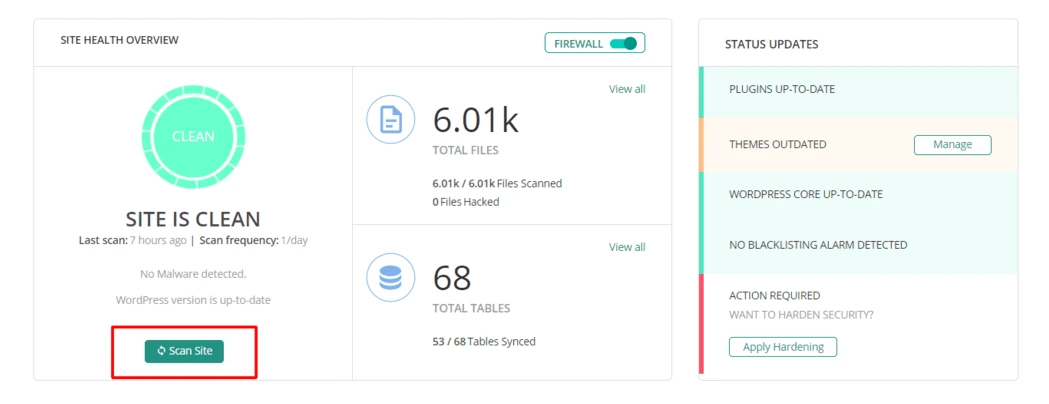Image resolution: width=1049 pixels, height=404 pixels.
Task: Click the 6.01k total files count
Action: [x=475, y=120]
